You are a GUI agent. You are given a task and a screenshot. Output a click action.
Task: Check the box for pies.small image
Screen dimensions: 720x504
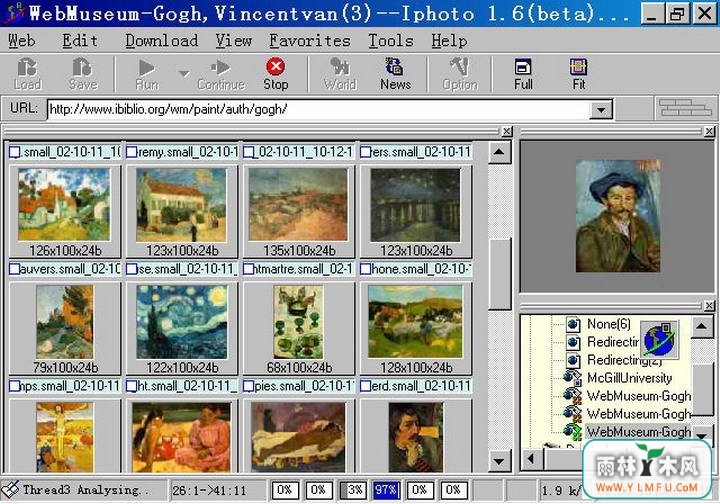pos(249,386)
